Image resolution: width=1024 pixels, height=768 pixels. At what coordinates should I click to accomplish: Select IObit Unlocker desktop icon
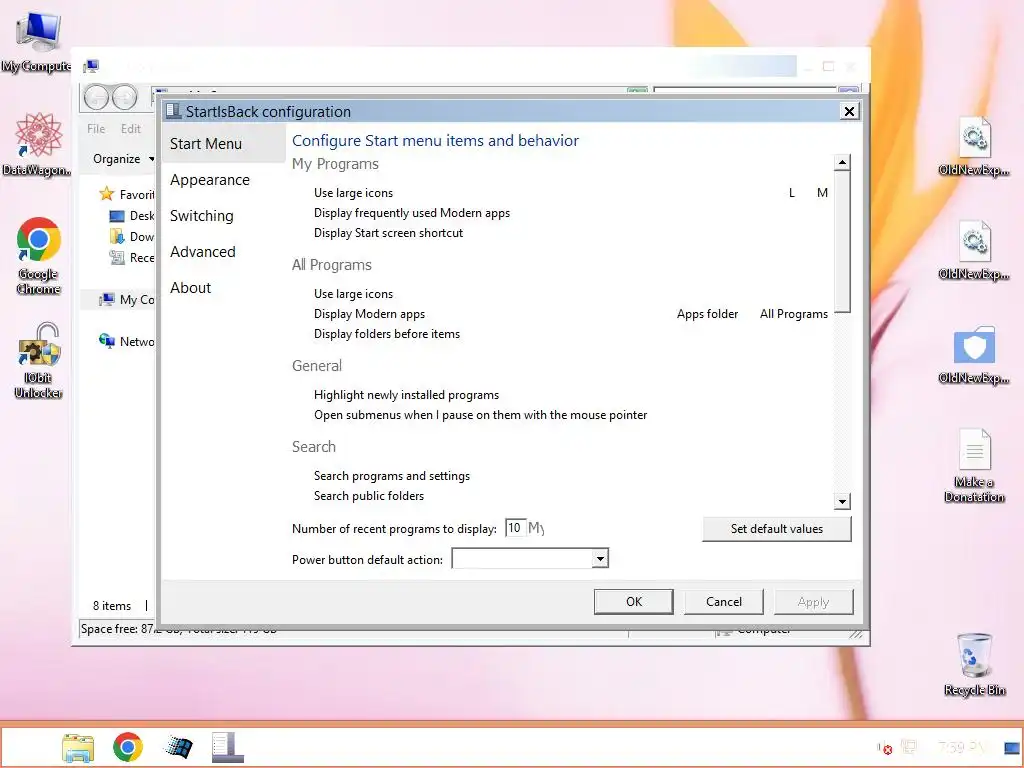coord(39,360)
